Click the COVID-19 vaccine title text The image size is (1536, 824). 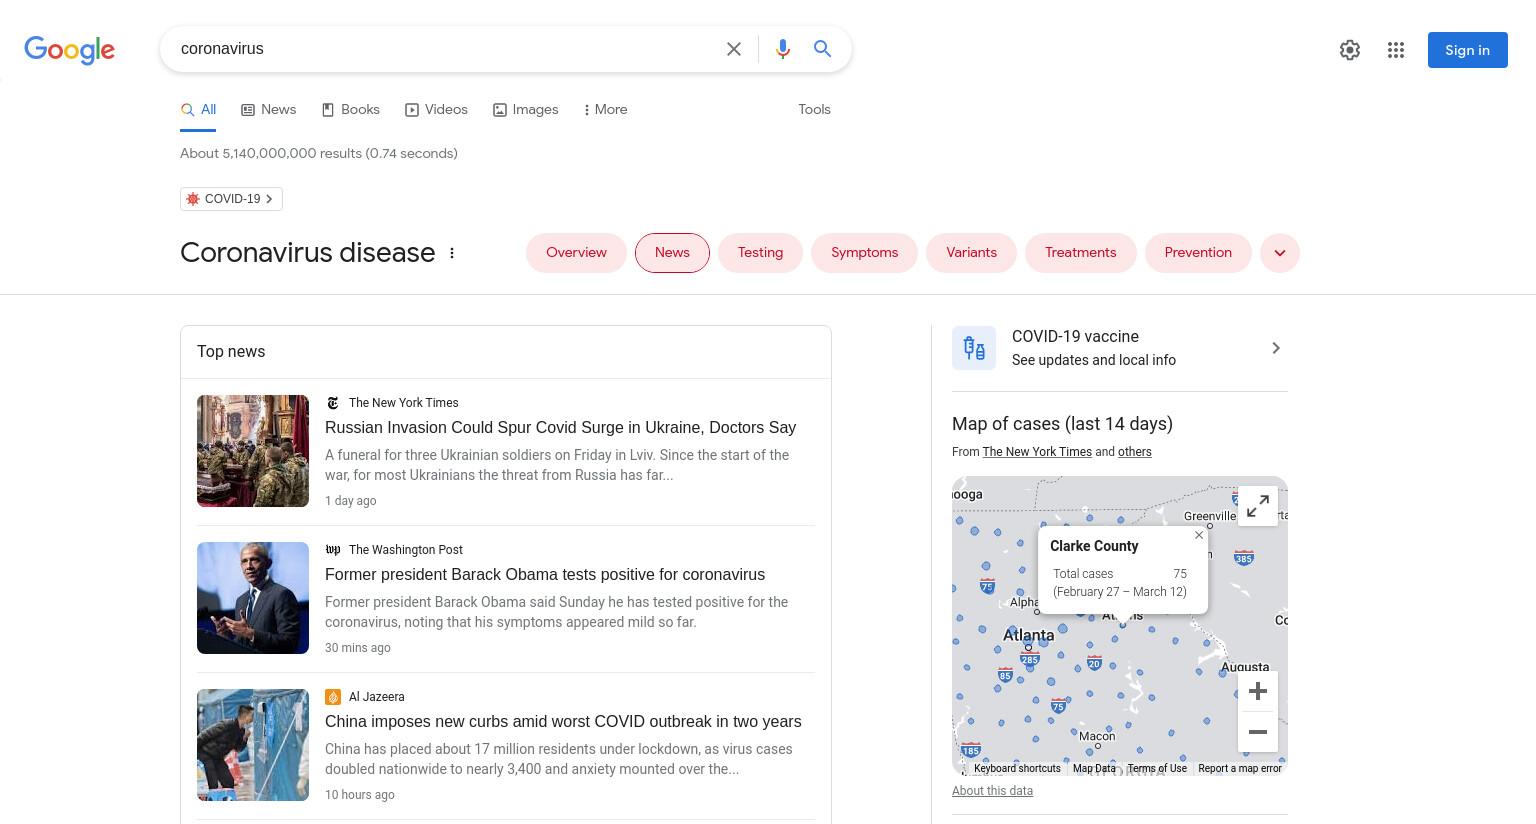coord(1075,337)
